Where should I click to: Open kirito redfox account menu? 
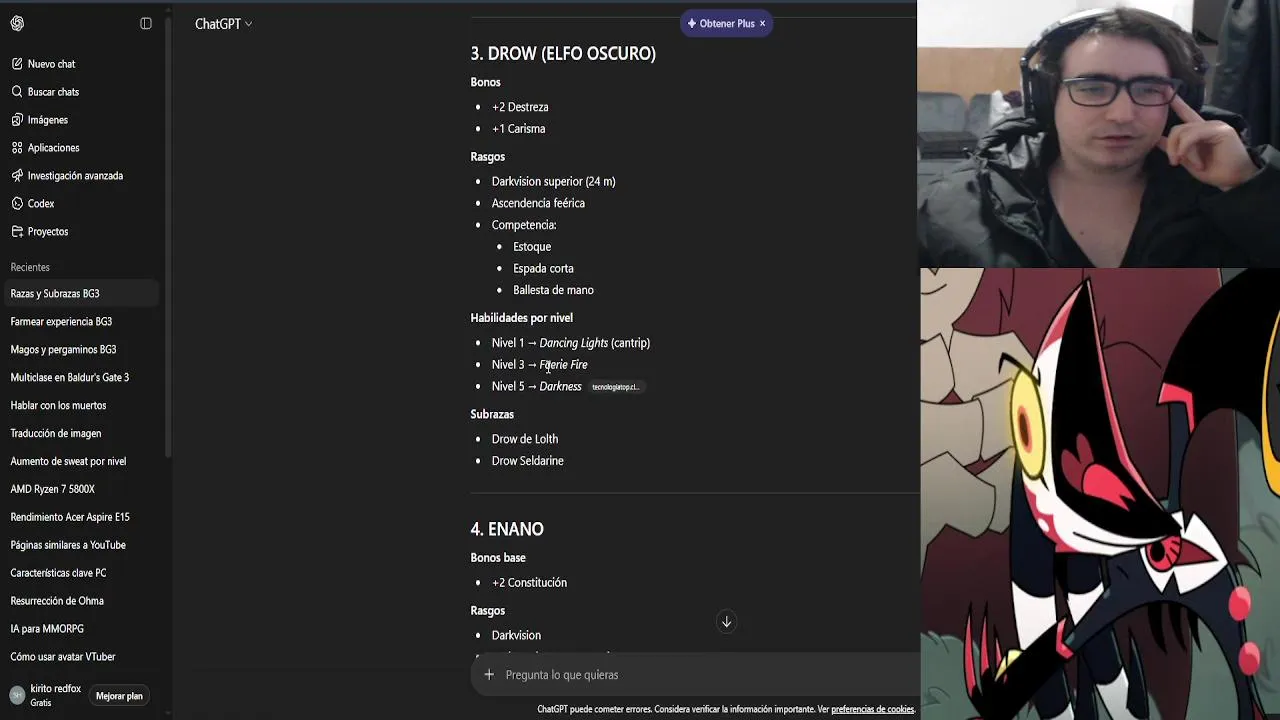point(46,695)
